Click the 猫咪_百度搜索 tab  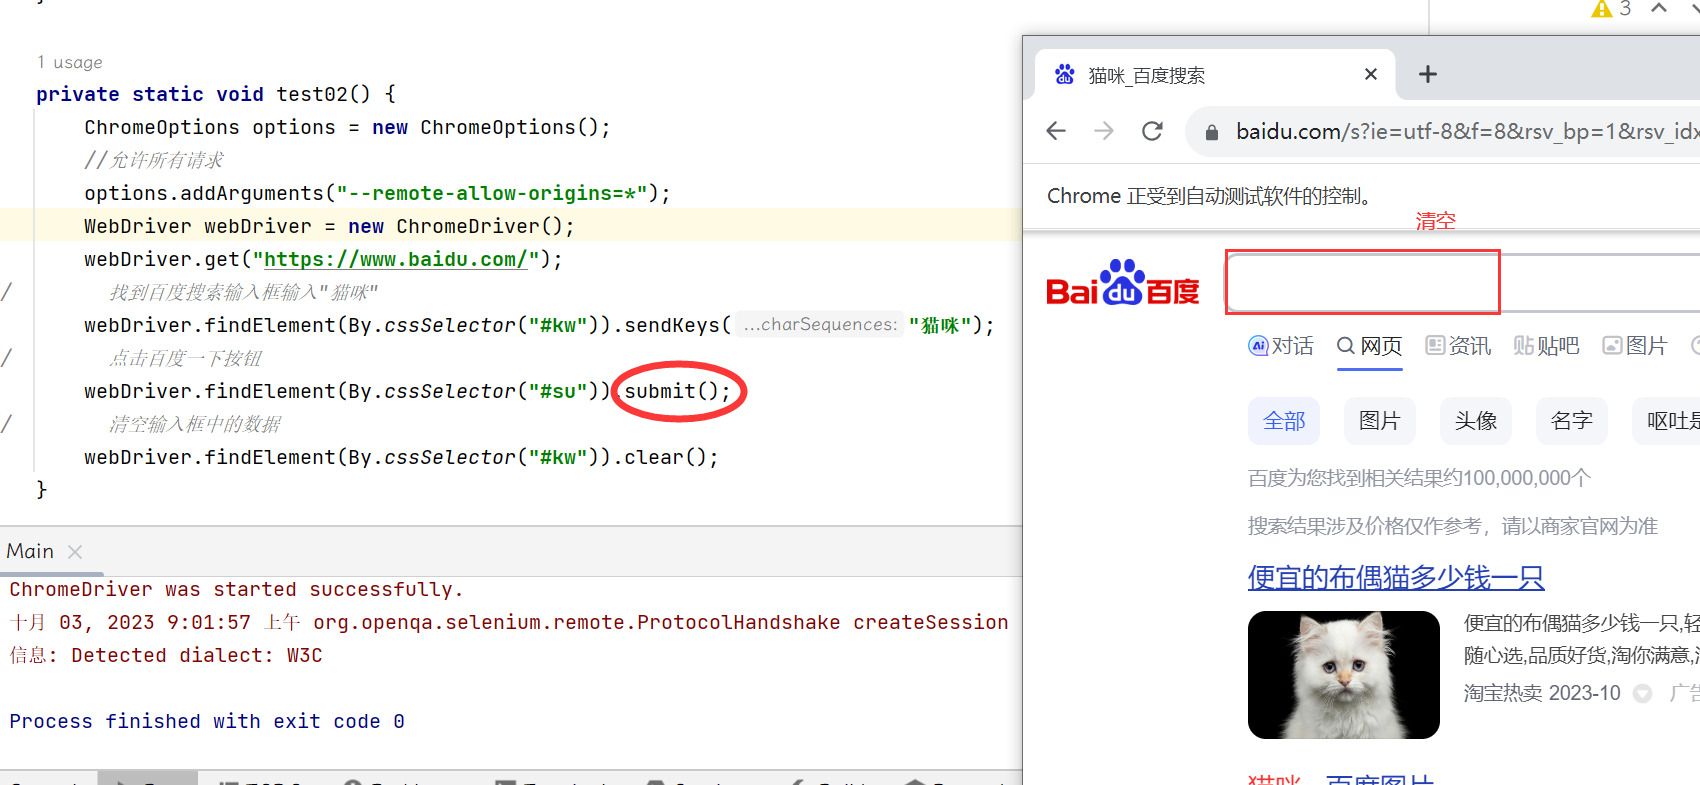[x=1214, y=75]
